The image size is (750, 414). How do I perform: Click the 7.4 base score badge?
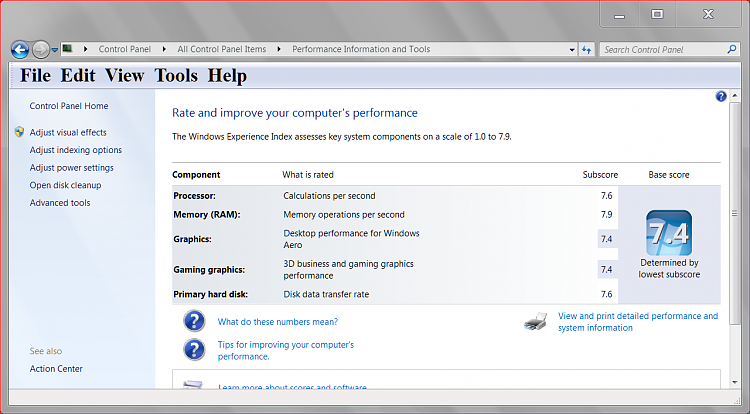669,233
